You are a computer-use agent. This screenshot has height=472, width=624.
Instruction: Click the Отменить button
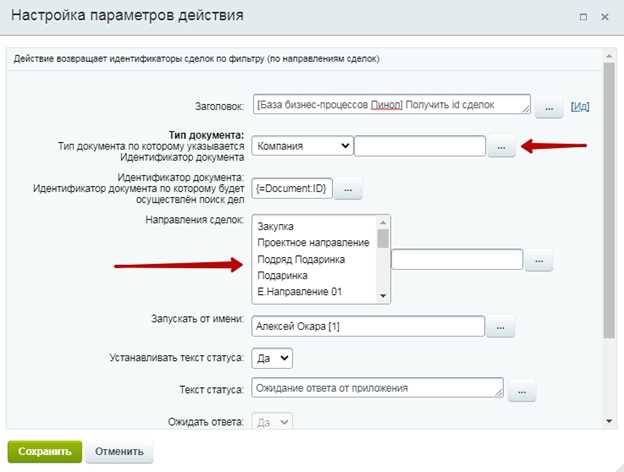tap(119, 452)
